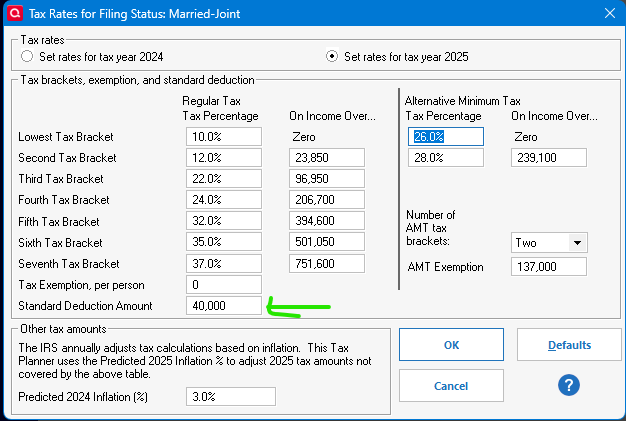Viewport: 626px width, 421px height.
Task: Select rates for tax year 2025
Action: tap(332, 56)
